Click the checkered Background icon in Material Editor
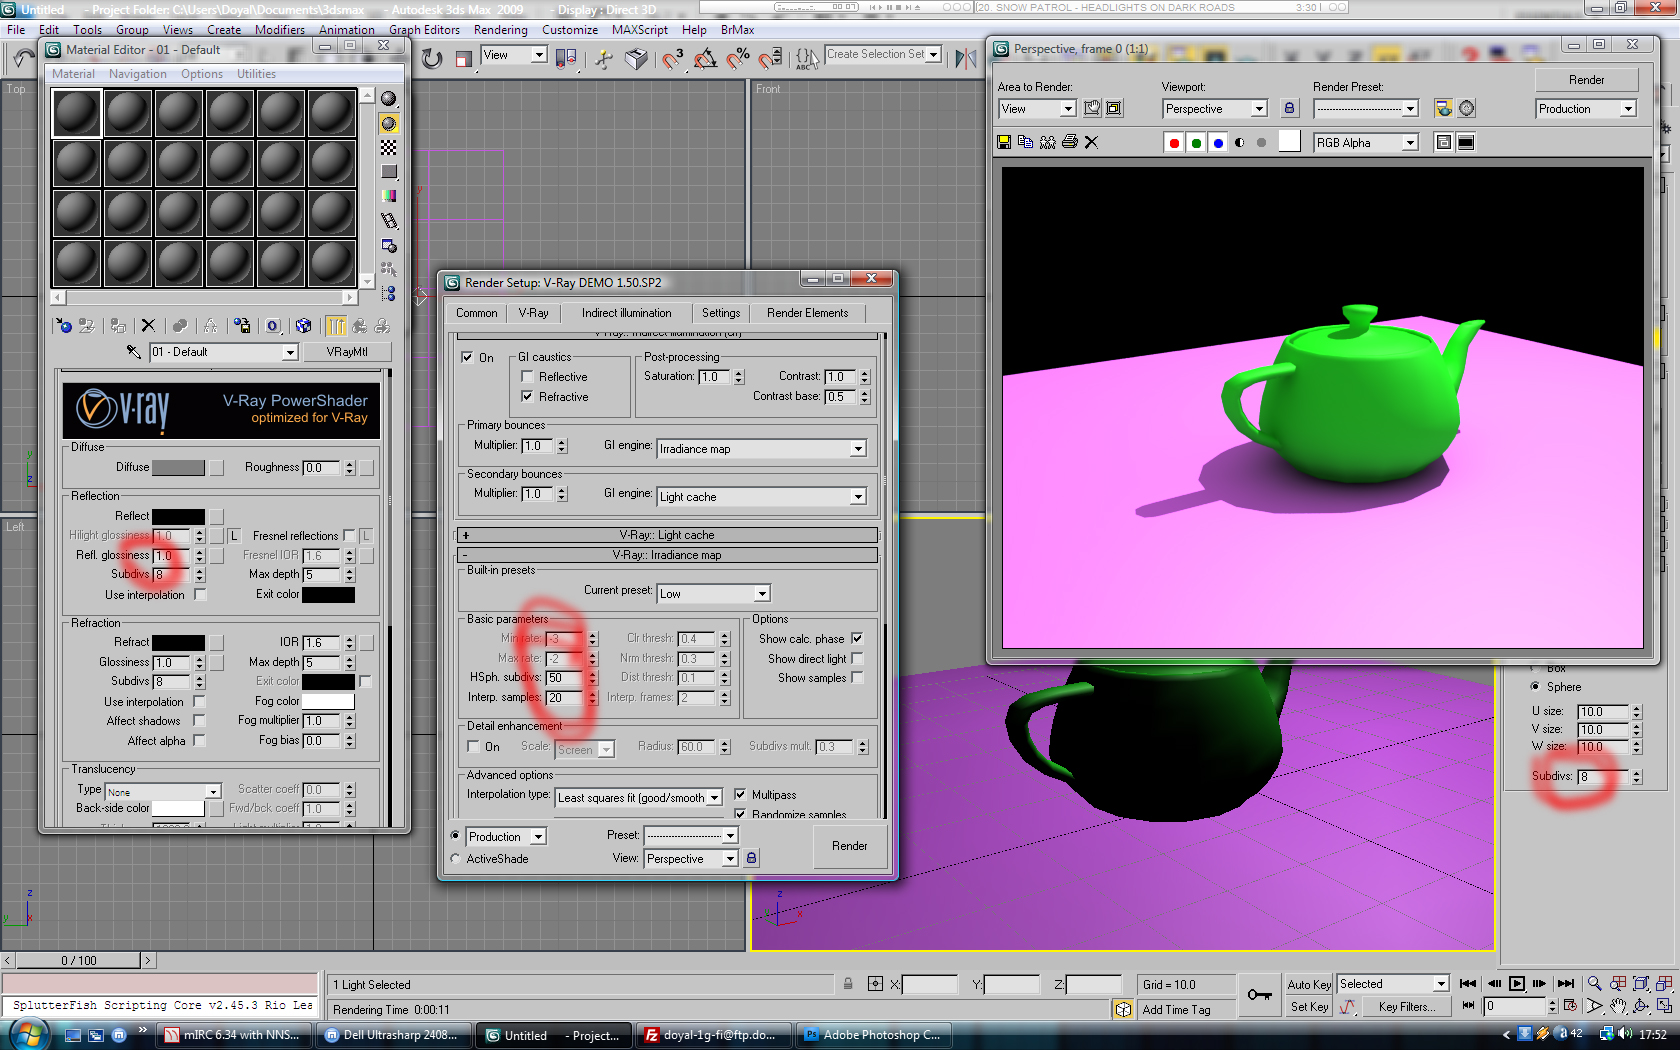The image size is (1680, 1050). click(389, 148)
